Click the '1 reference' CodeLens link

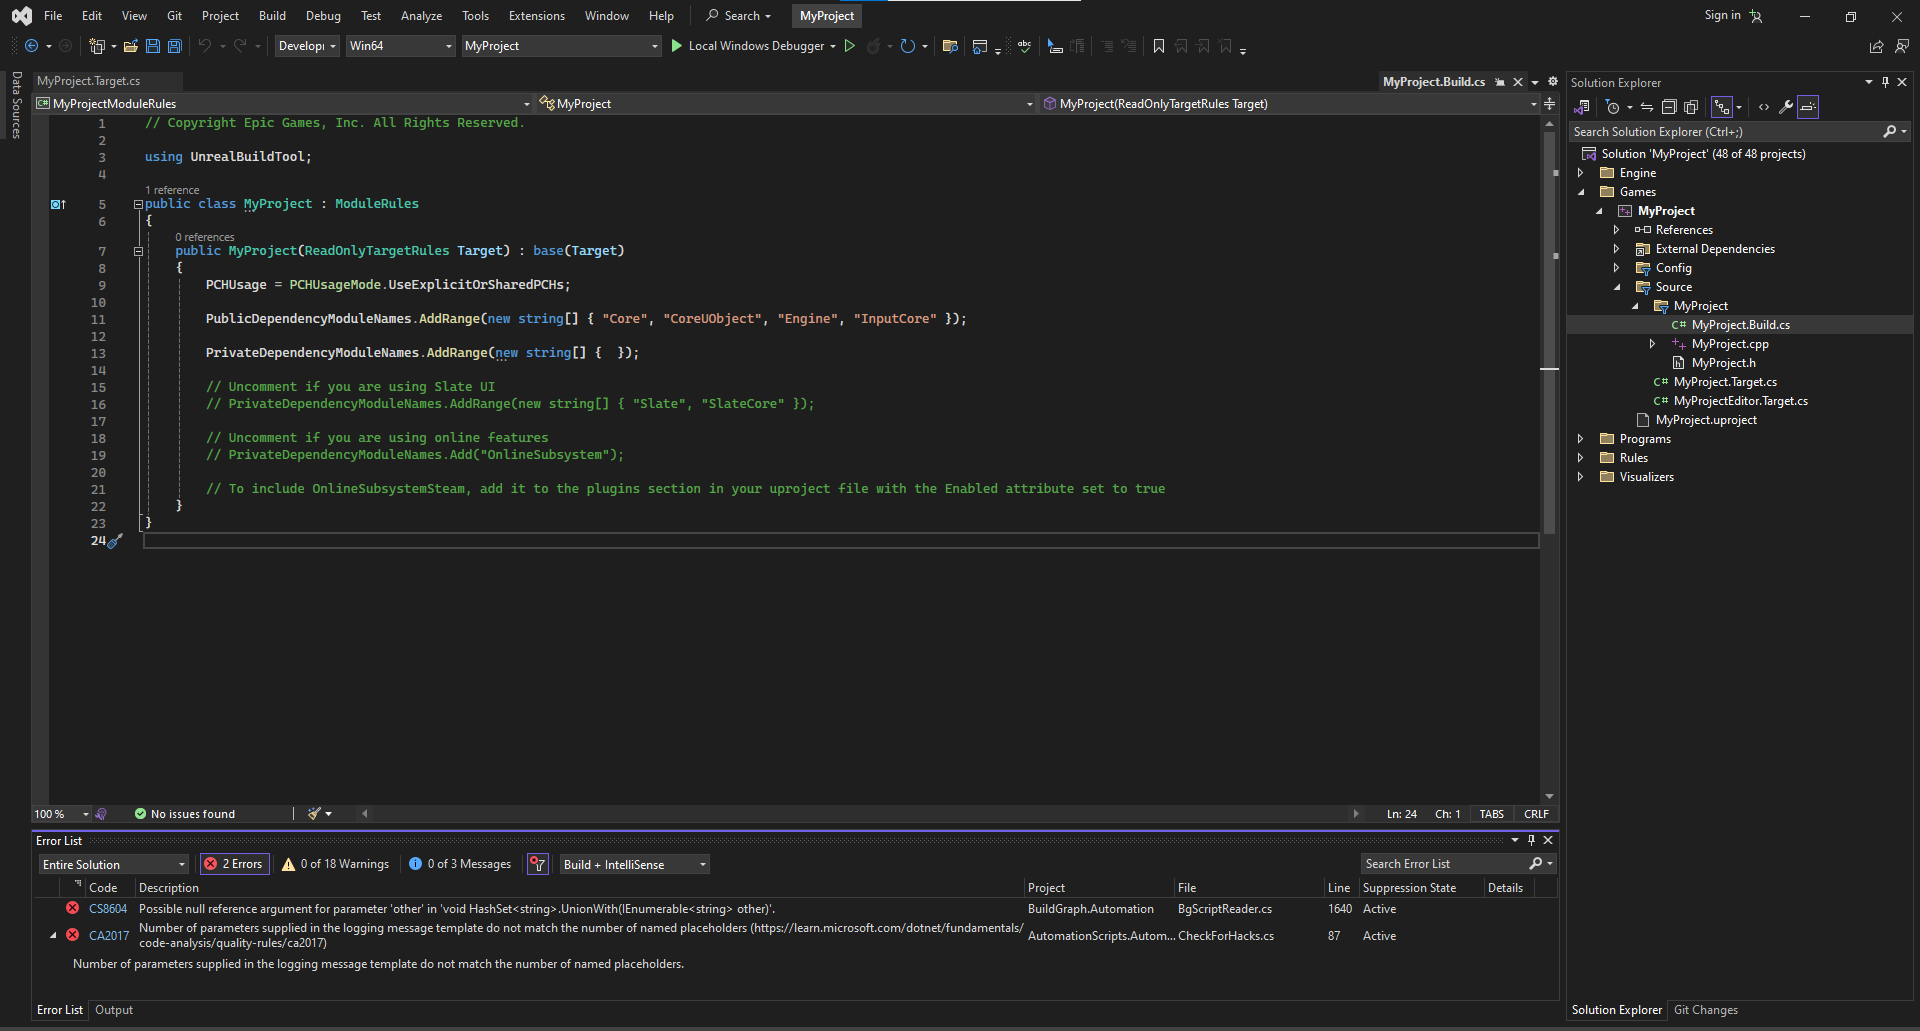point(172,190)
